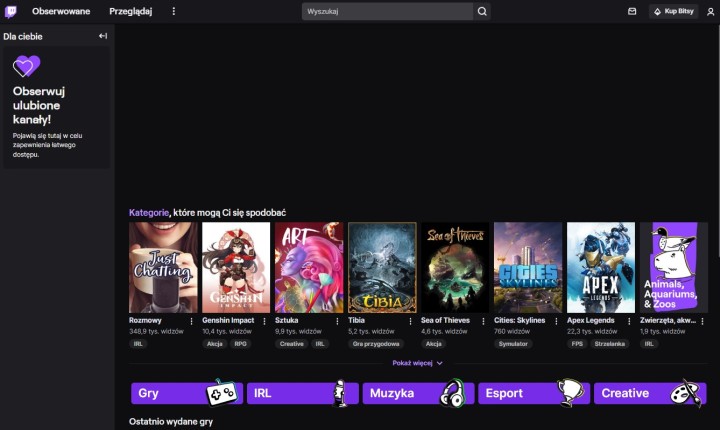
Task: Select the Esport category button
Action: pyautogui.click(x=534, y=393)
